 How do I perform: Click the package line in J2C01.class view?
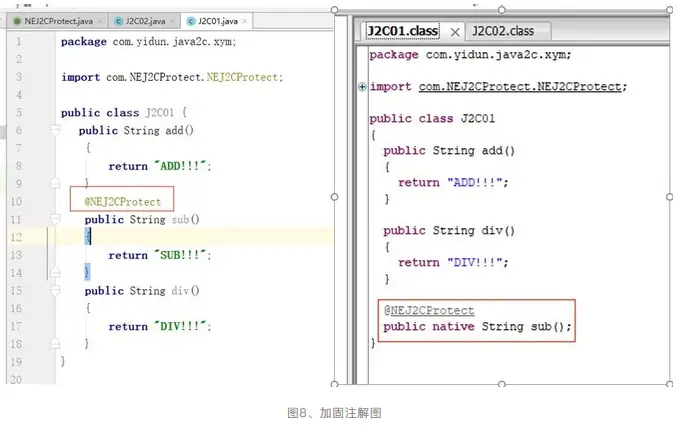(470, 55)
